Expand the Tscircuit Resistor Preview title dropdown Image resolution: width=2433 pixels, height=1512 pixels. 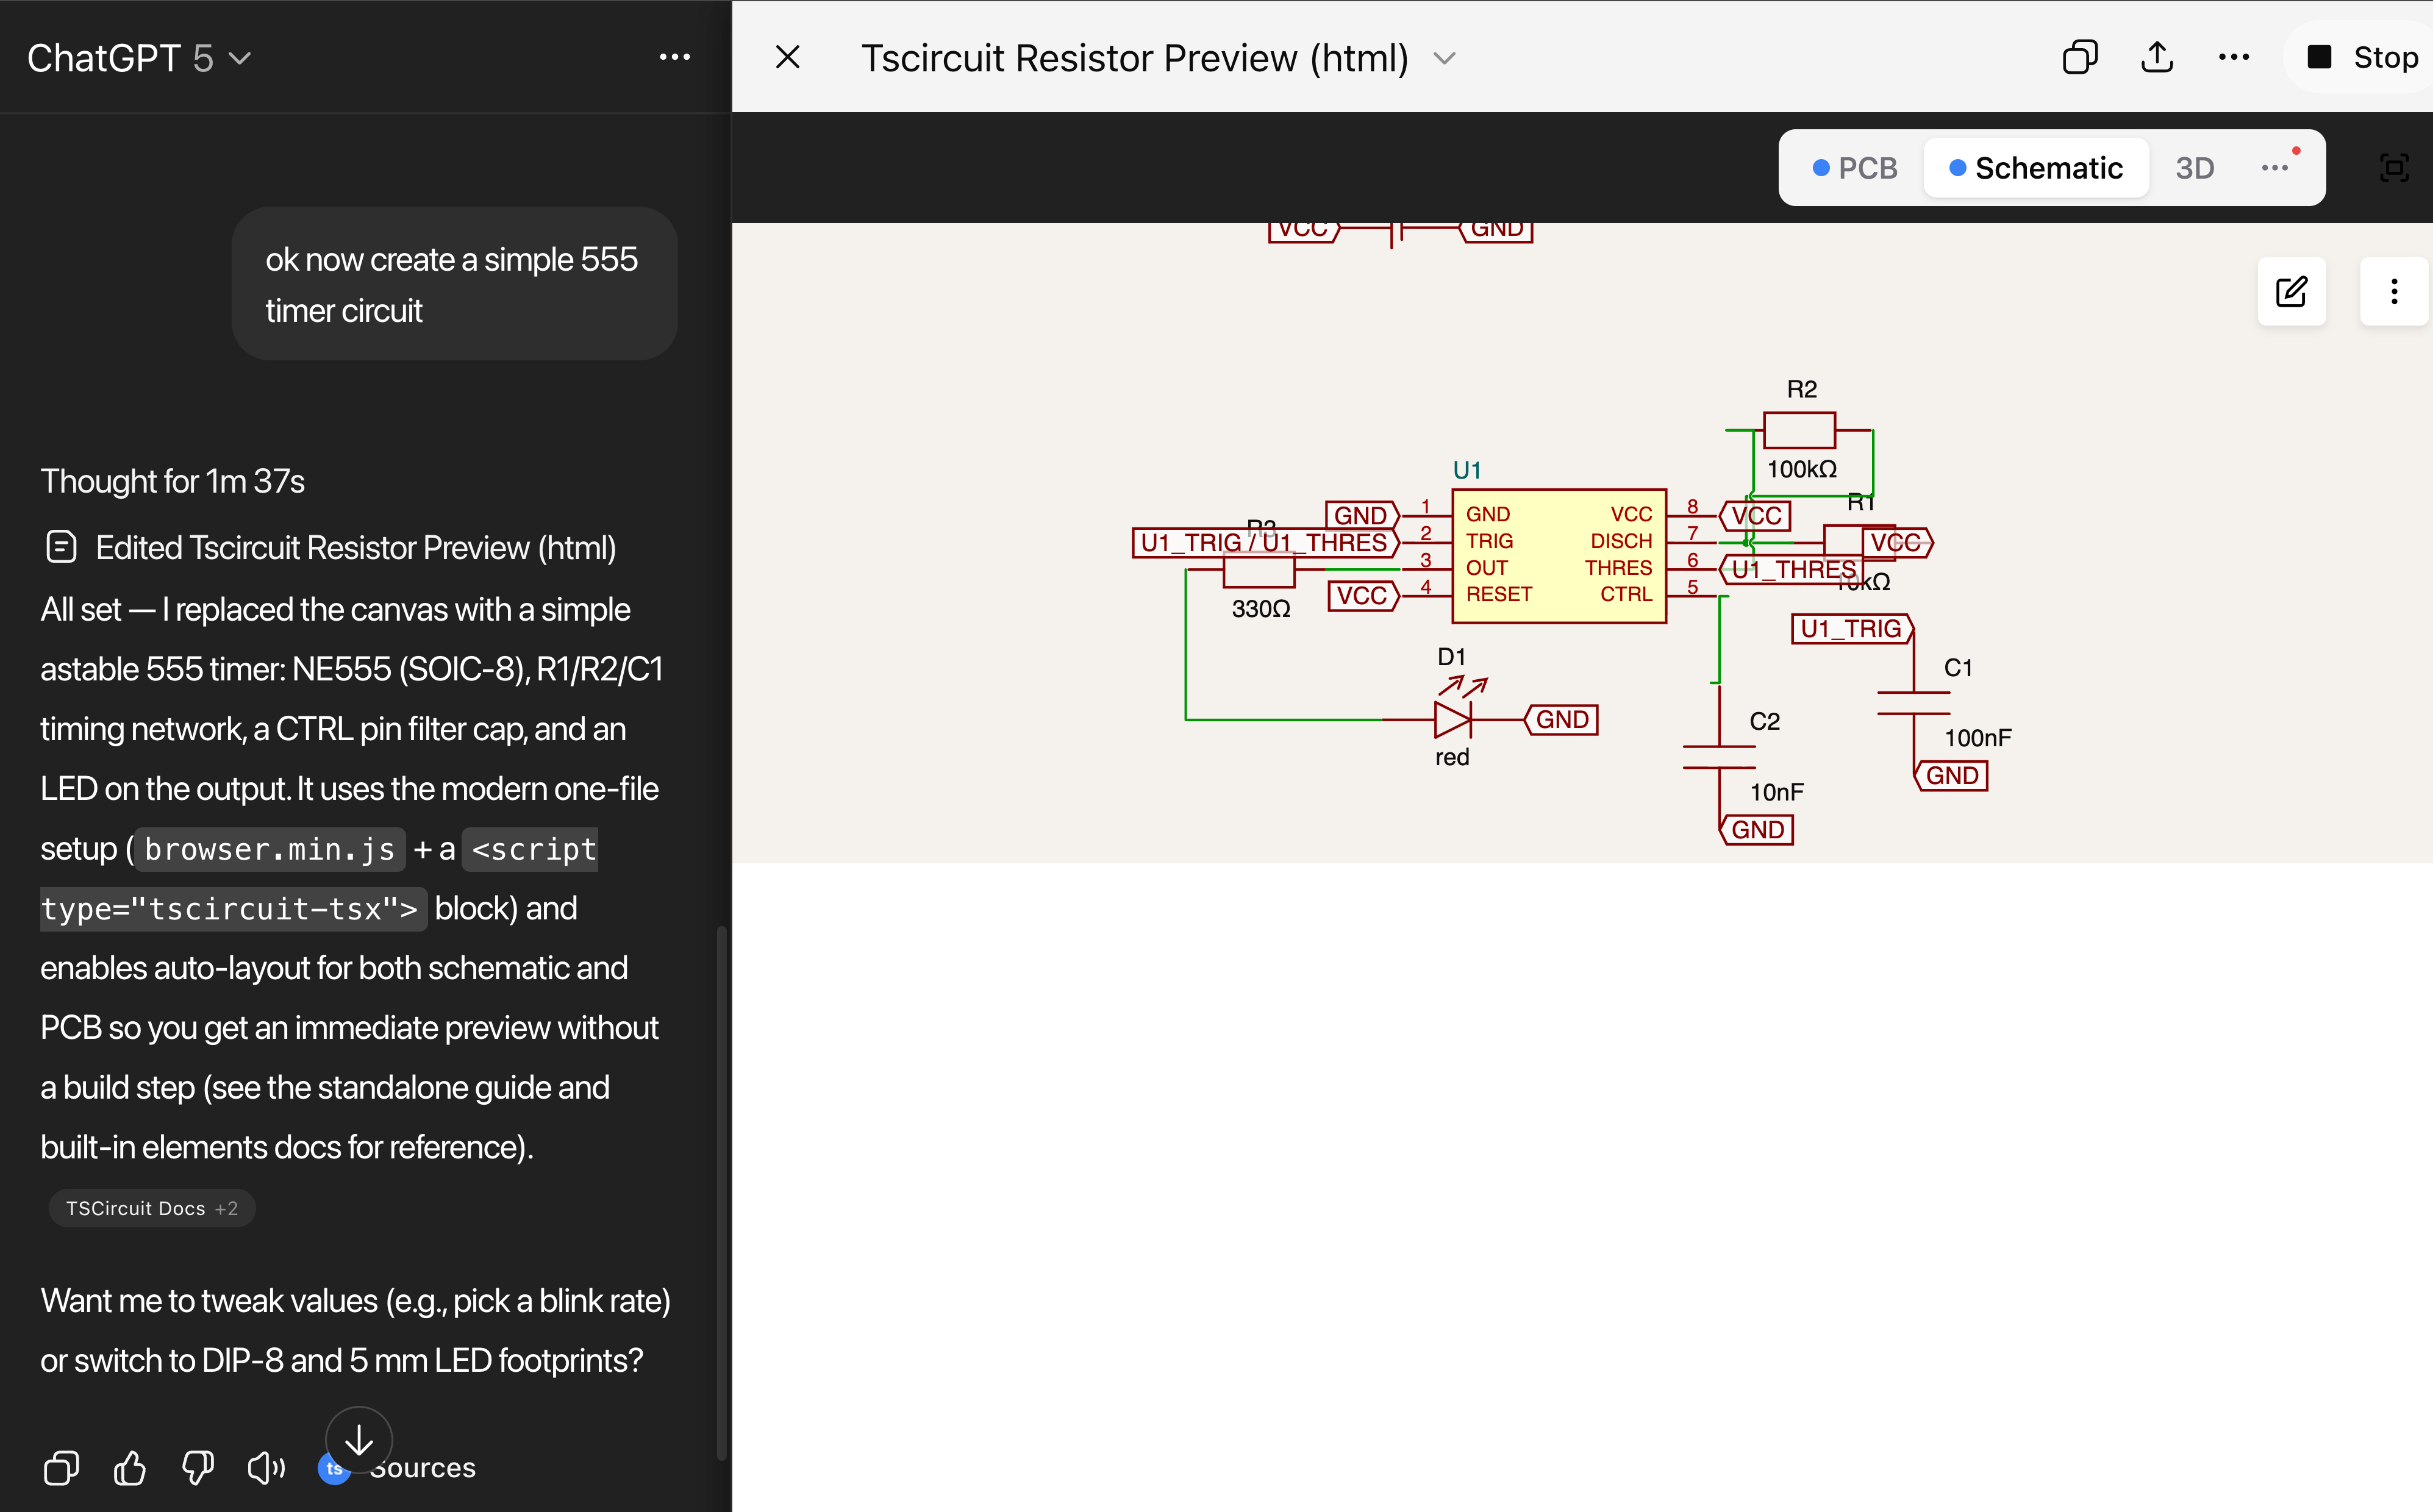(x=1444, y=58)
